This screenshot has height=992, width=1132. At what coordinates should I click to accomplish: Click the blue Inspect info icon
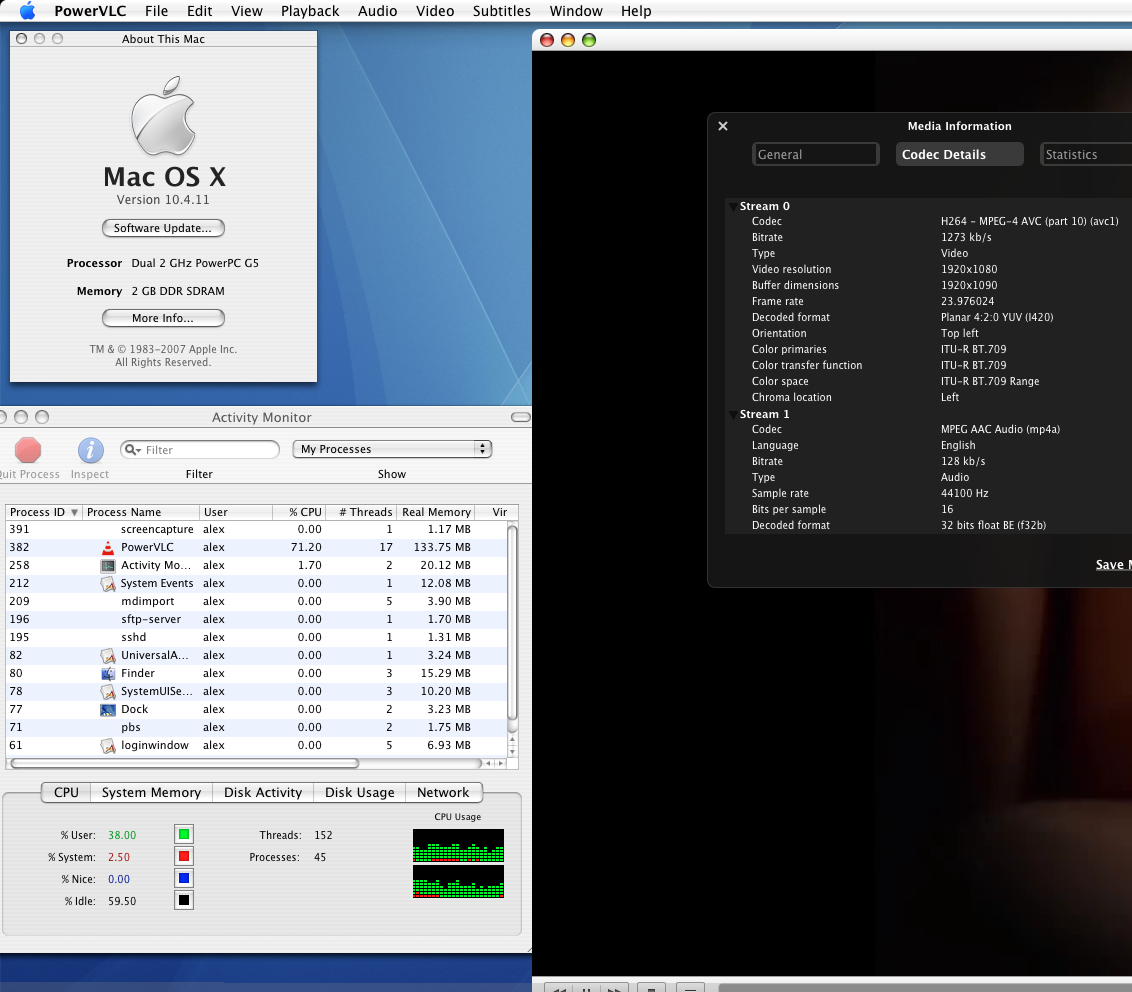90,450
